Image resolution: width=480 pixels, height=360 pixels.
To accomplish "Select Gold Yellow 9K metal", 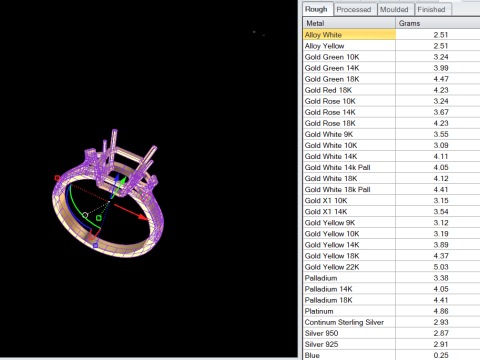I will click(x=391, y=222).
